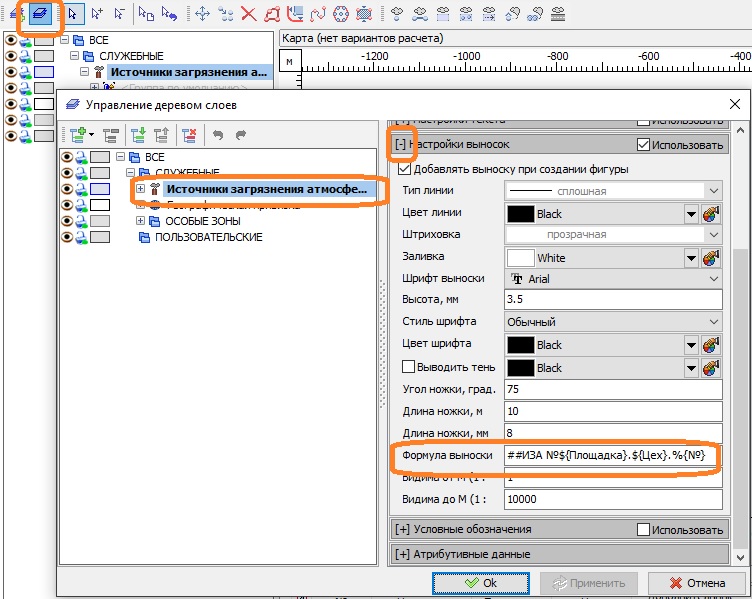This screenshot has height=599, width=752.
Task: Uncheck 'Добавлять выноску при создании фигуры'
Action: [x=404, y=169]
